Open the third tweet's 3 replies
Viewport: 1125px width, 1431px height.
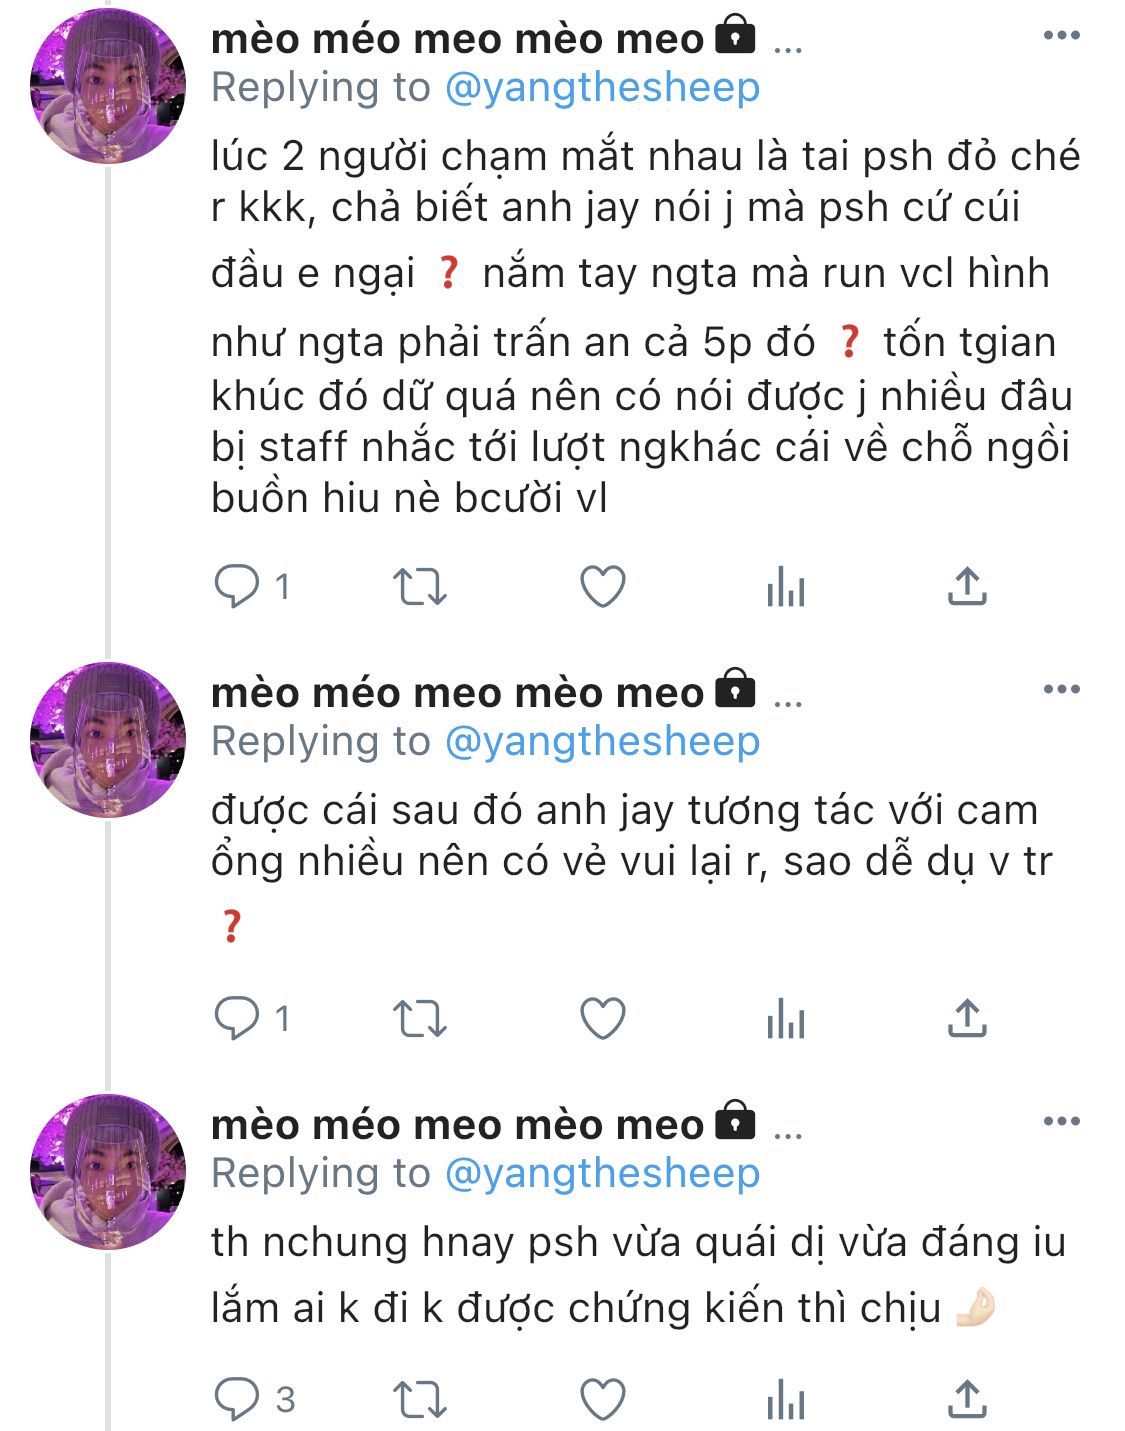point(254,1399)
